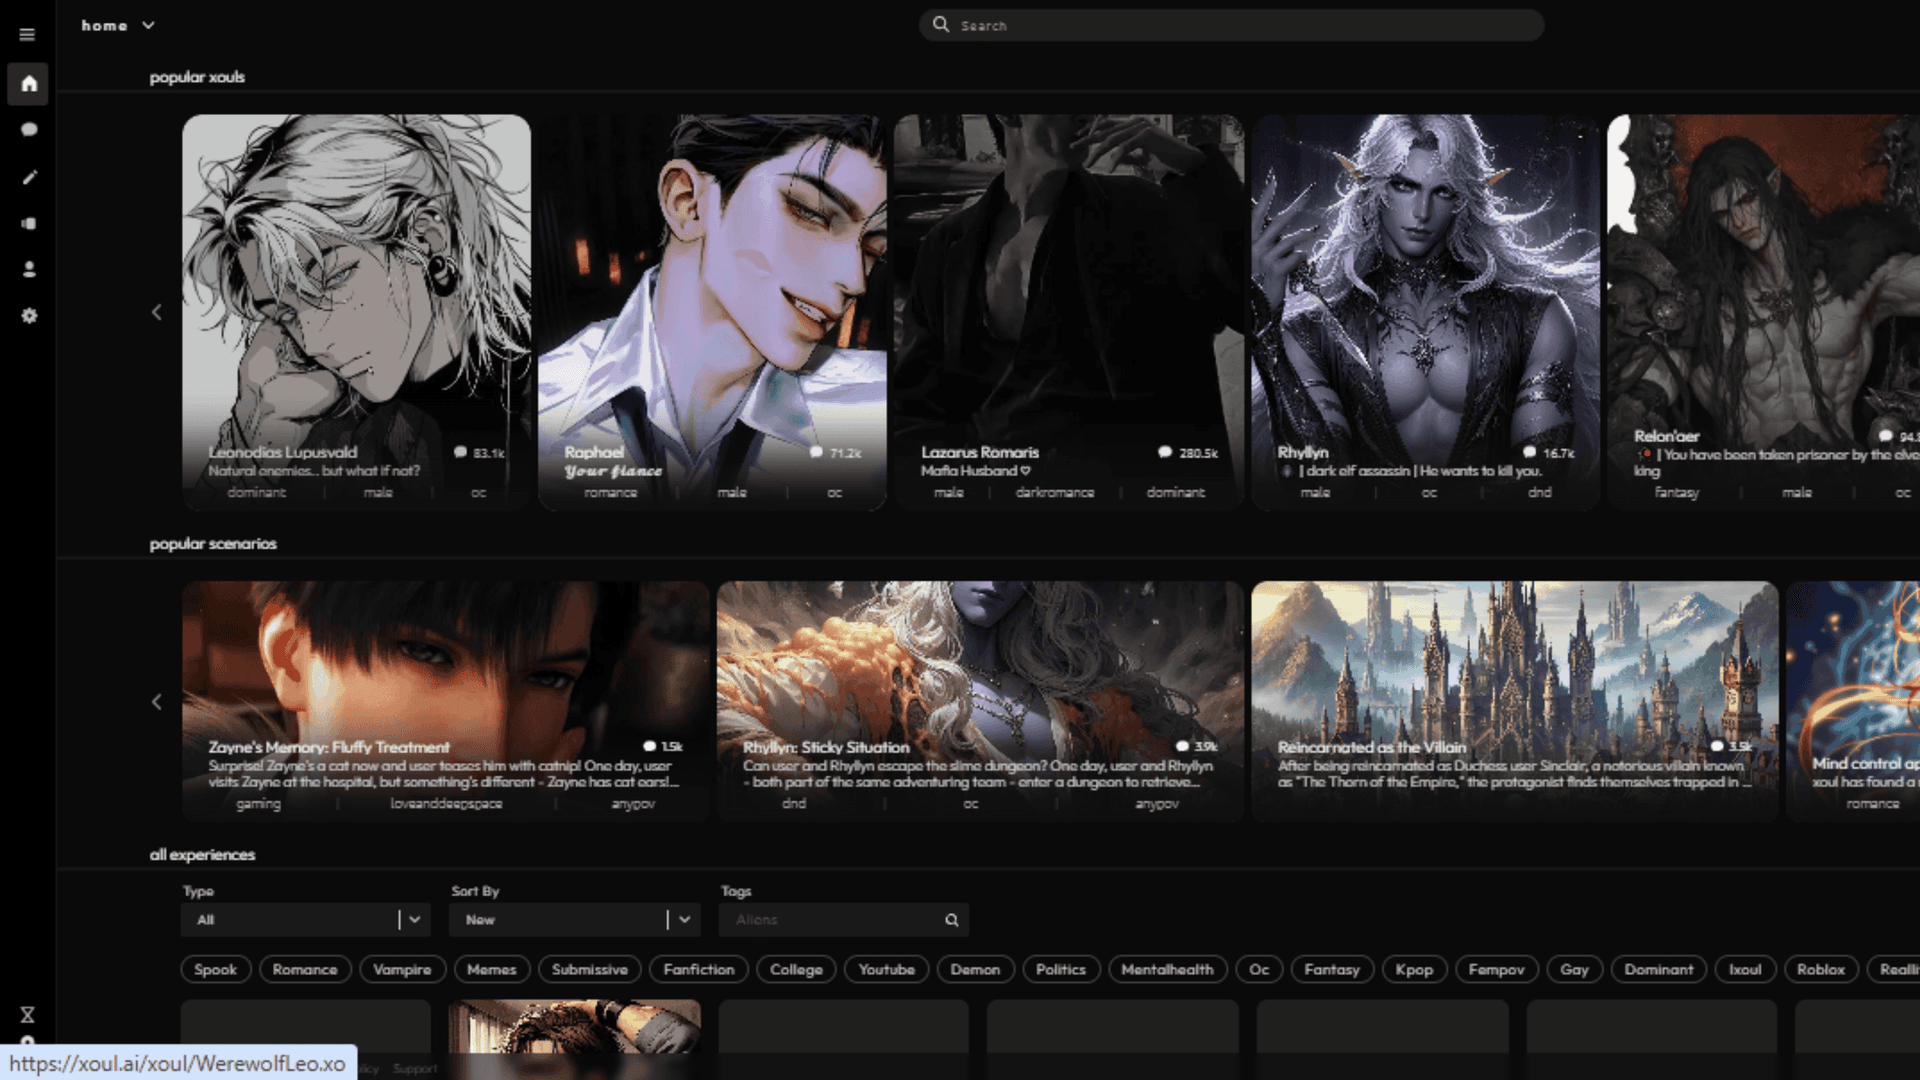Select the Ixoul tag chip
The image size is (1920, 1080).
(1745, 969)
